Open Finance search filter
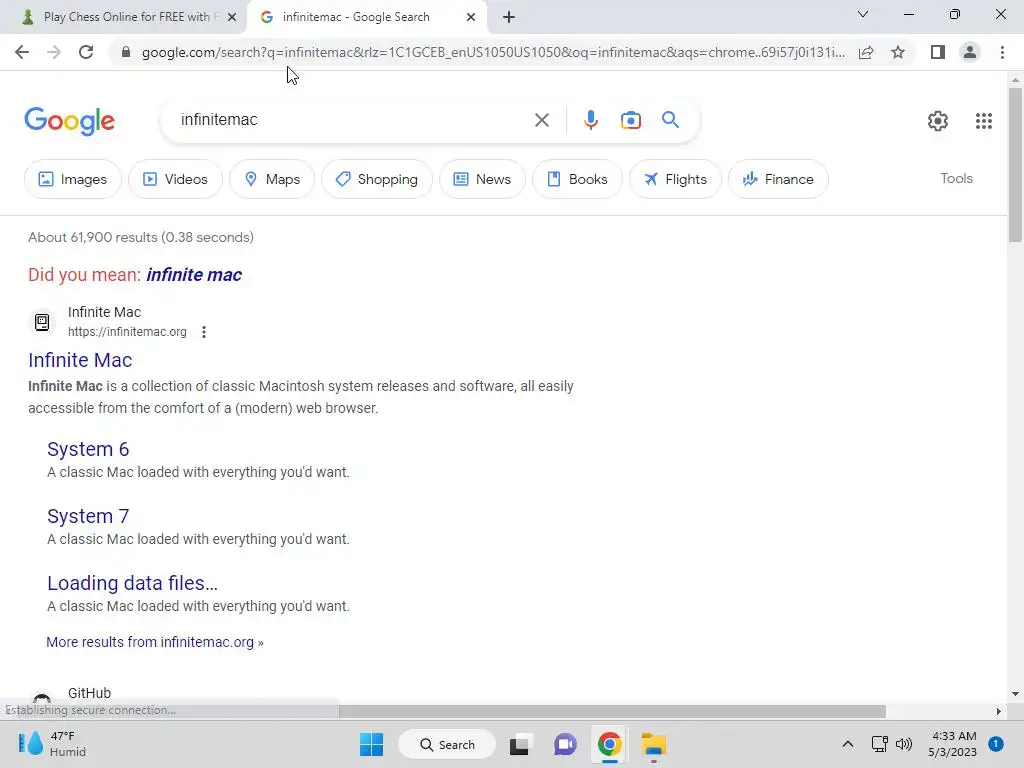Image resolution: width=1024 pixels, height=768 pixels. click(778, 179)
